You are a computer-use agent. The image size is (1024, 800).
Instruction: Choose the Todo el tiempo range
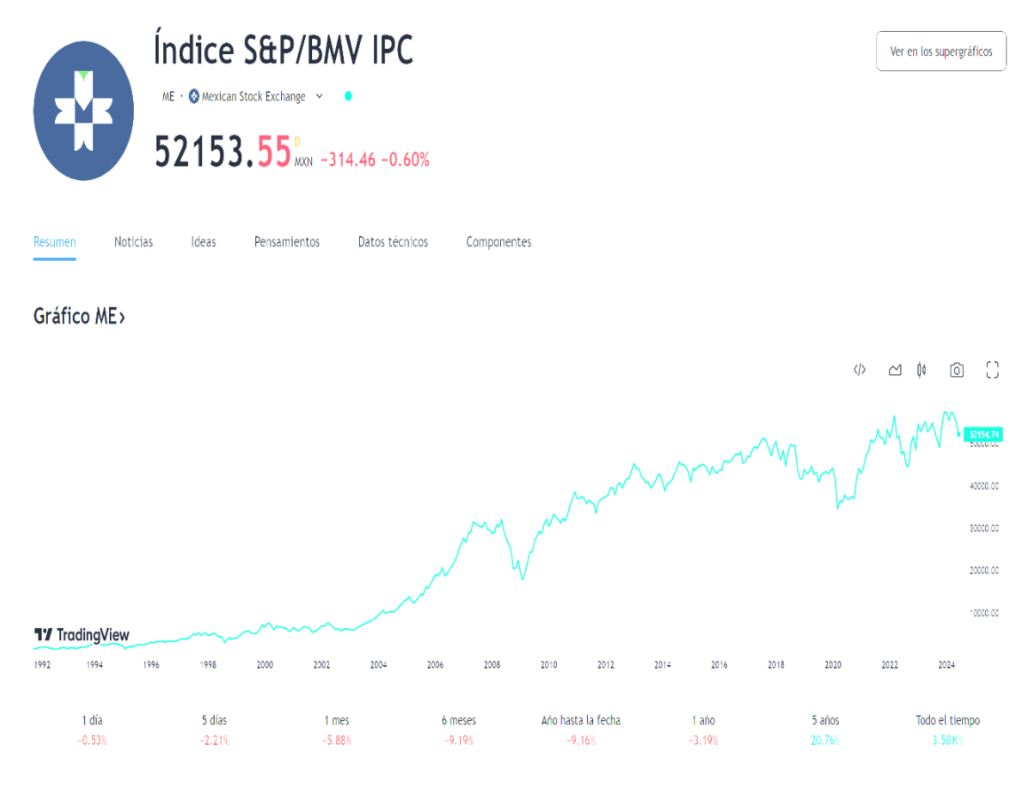[948, 729]
